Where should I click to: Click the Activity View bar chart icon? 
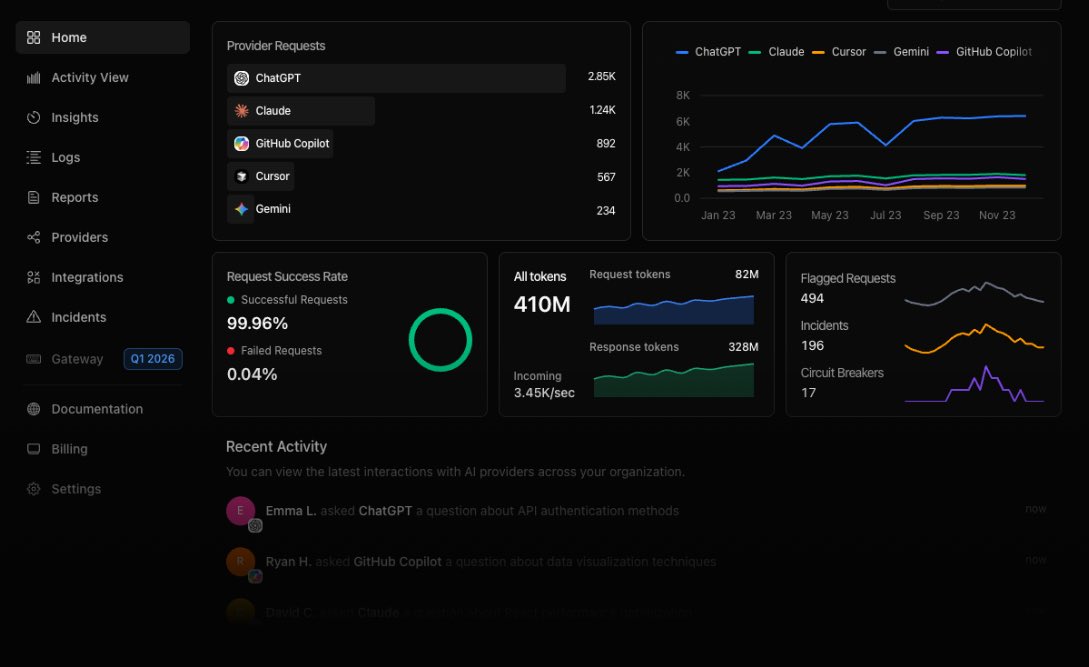coord(33,78)
